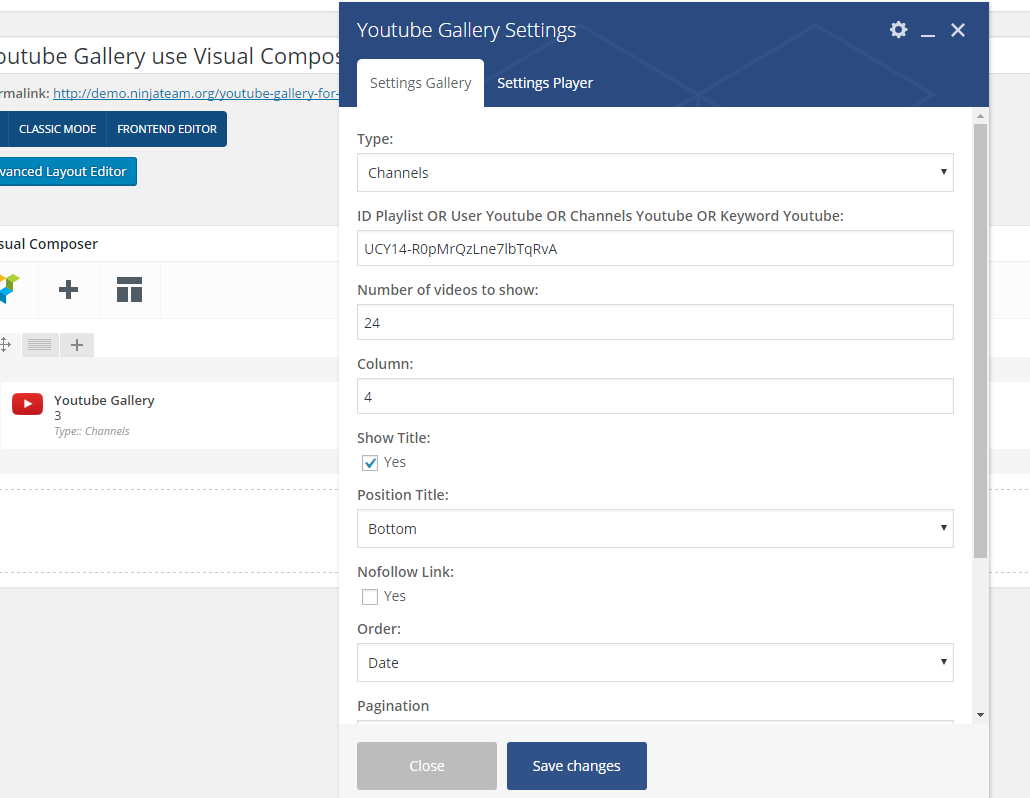Add column with small plus icon
The height and width of the screenshot is (798, 1030).
coord(77,345)
